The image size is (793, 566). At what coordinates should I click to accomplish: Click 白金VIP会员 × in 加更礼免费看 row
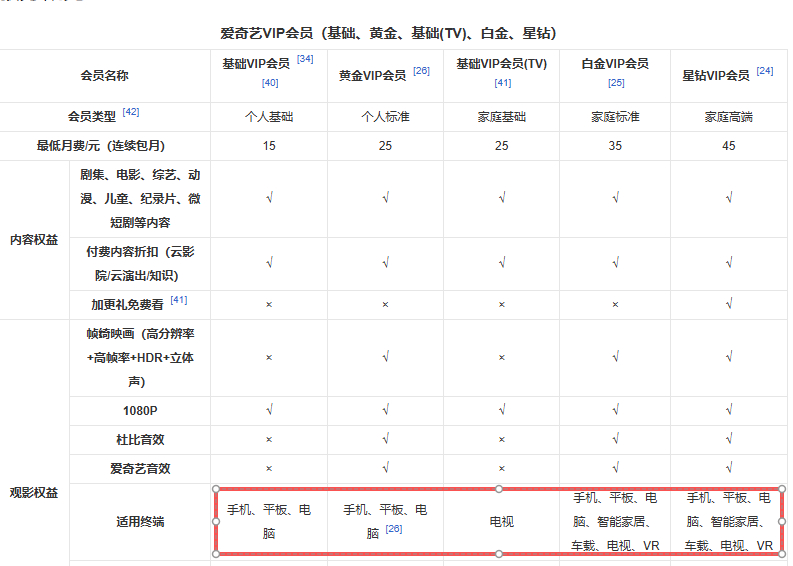pyautogui.click(x=615, y=304)
